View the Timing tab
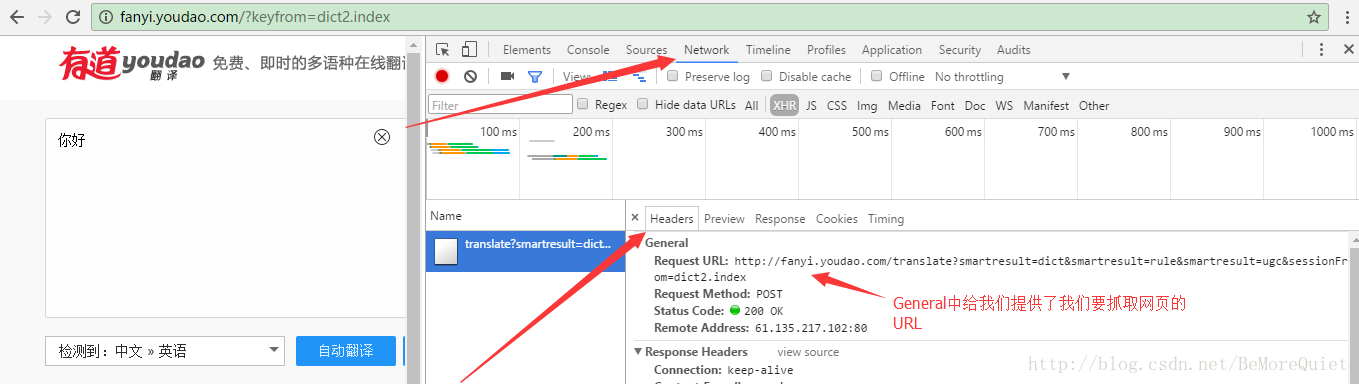The width and height of the screenshot is (1359, 384). [886, 218]
